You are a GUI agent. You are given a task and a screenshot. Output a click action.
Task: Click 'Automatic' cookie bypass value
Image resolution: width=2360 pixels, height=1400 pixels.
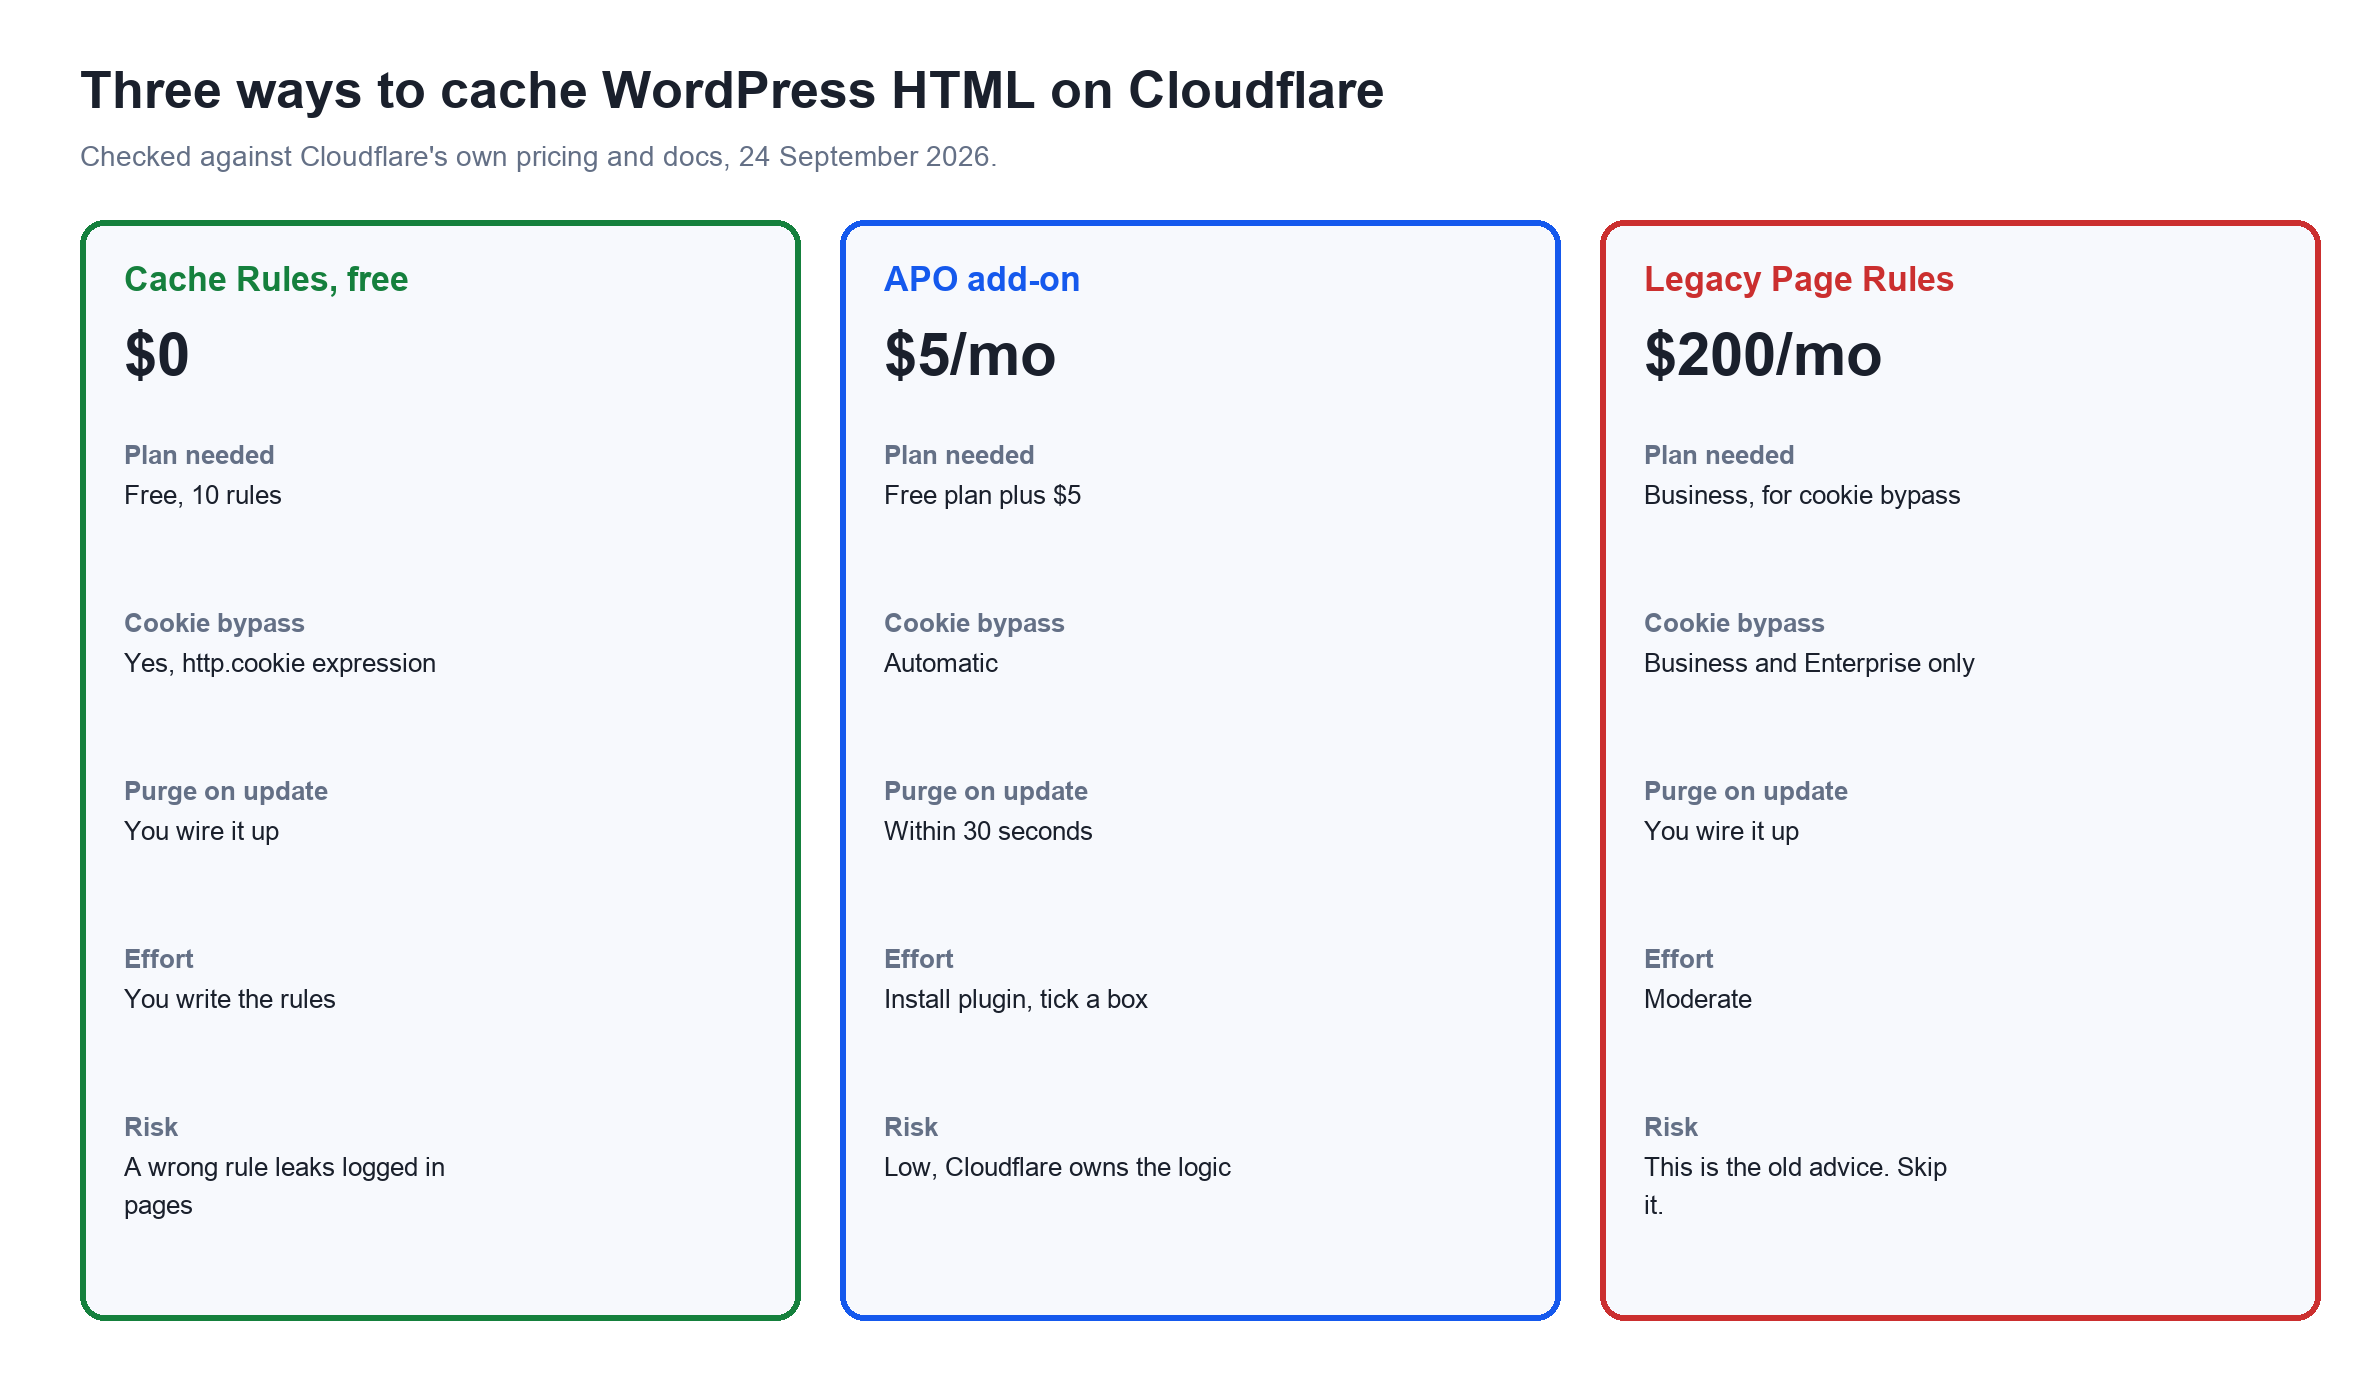click(941, 663)
